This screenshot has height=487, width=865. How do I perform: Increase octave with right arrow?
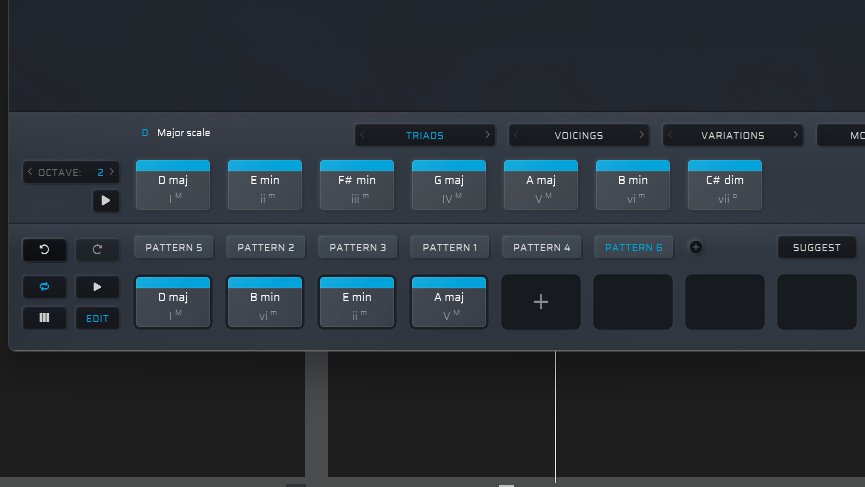click(x=112, y=172)
